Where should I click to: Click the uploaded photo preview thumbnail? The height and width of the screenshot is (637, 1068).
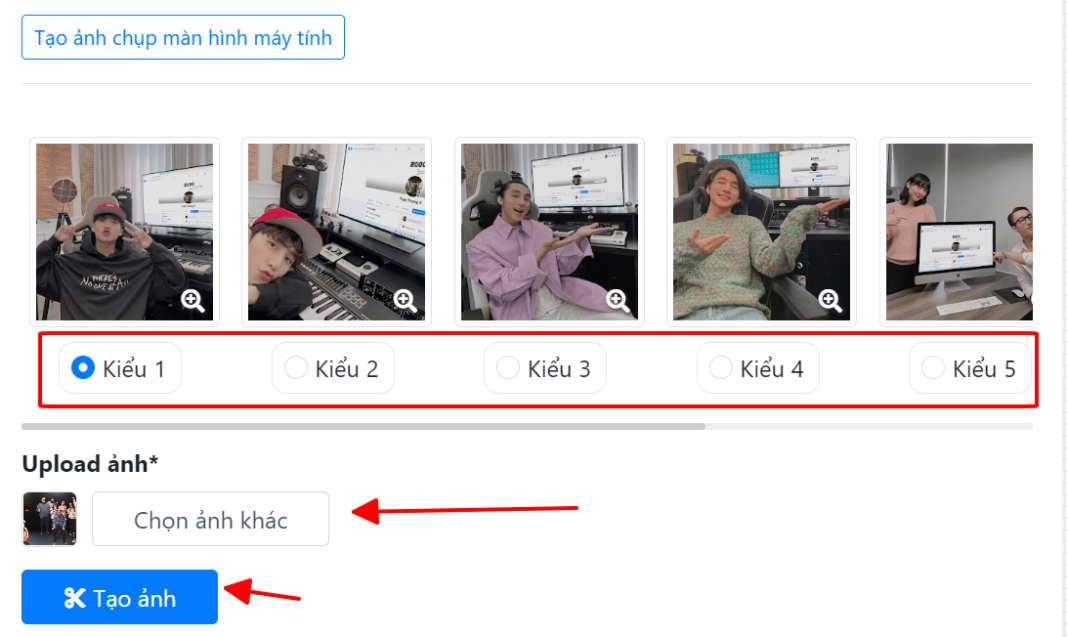click(x=50, y=519)
